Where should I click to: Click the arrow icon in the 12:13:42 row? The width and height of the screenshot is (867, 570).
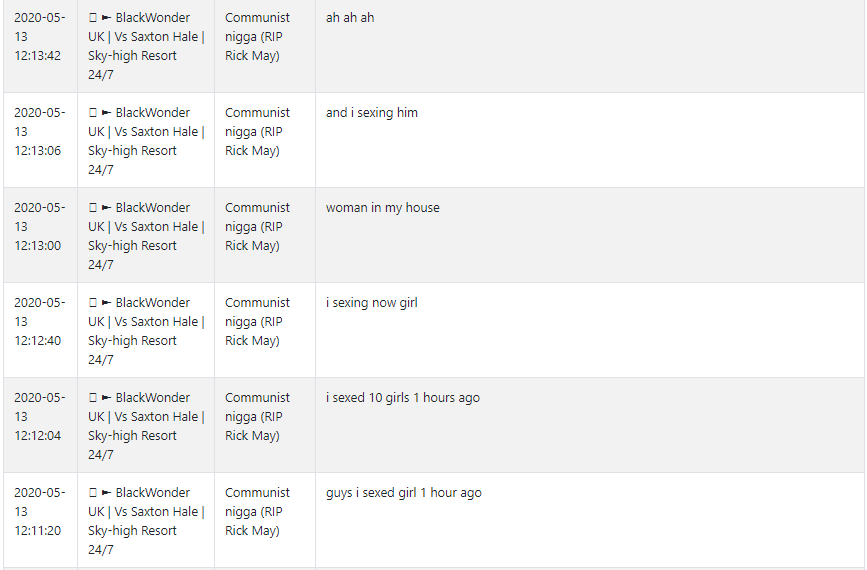coord(107,18)
